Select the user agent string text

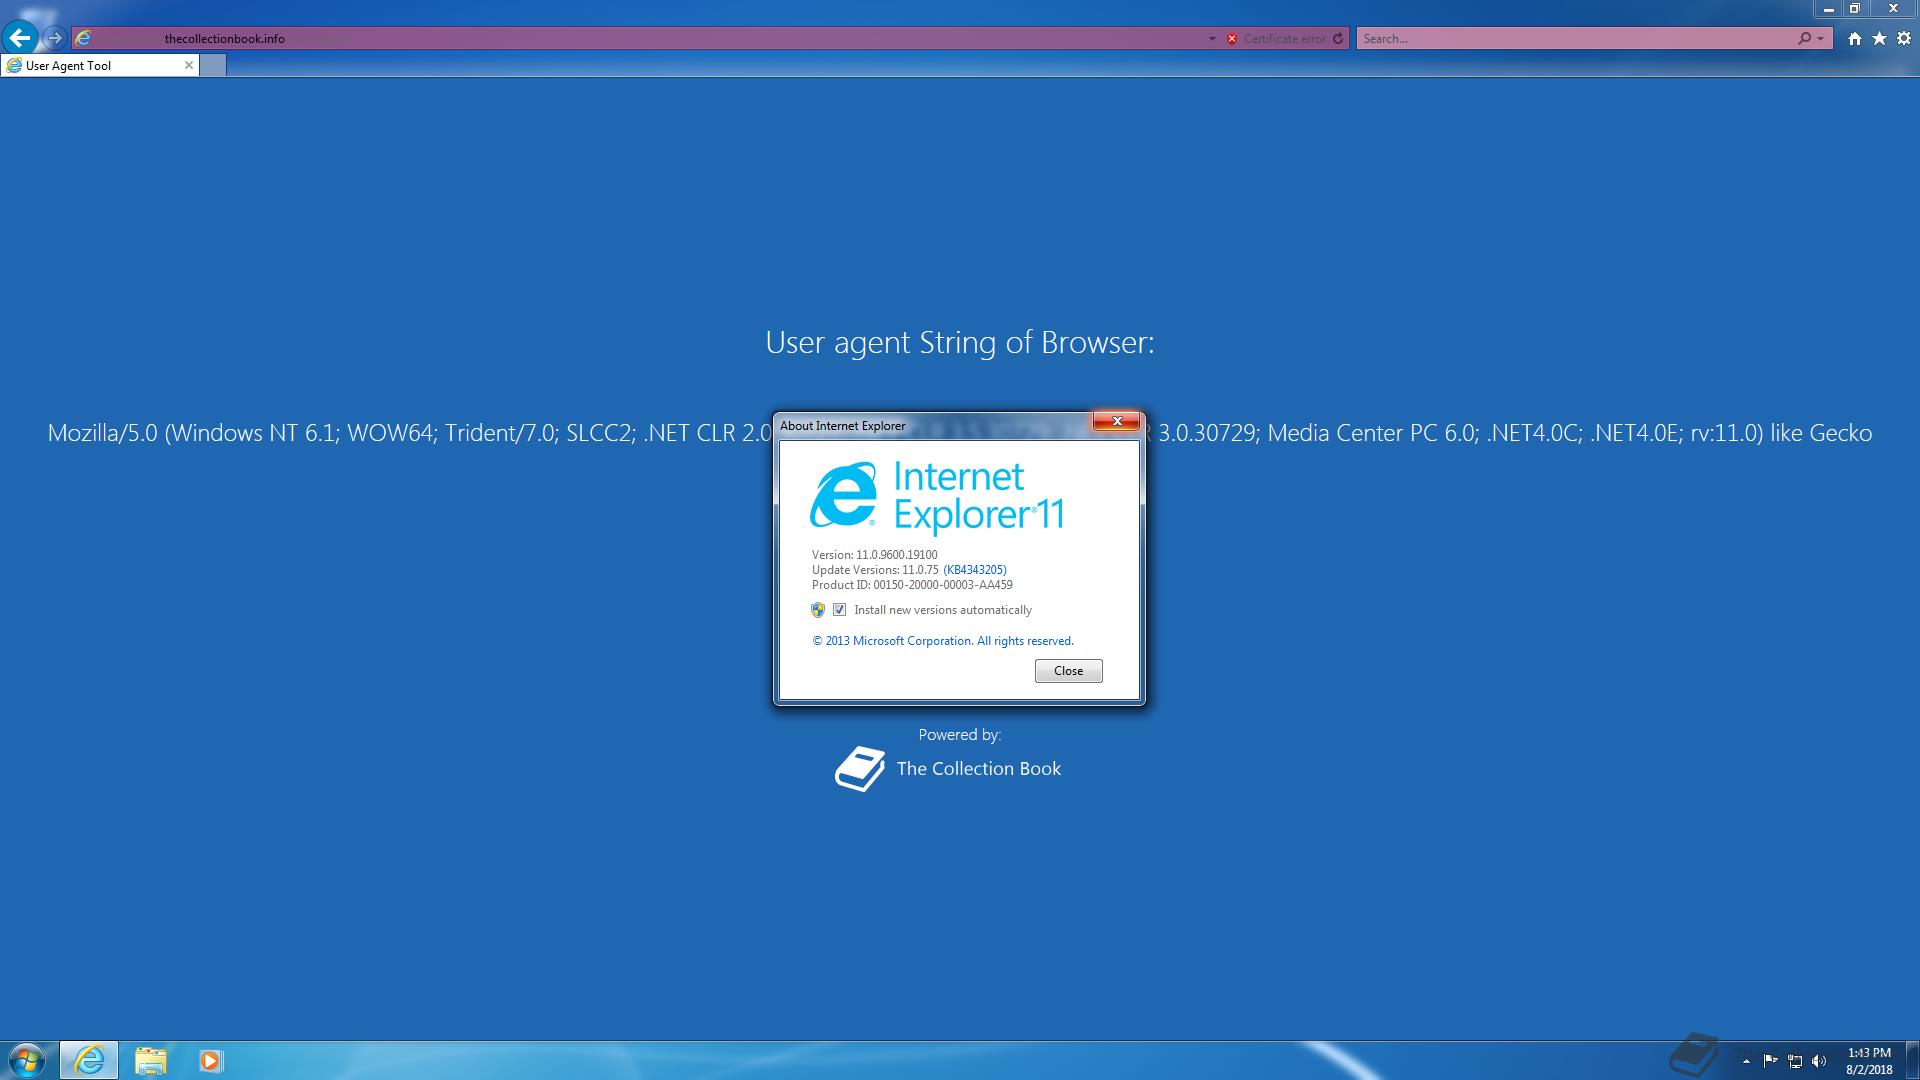point(960,433)
